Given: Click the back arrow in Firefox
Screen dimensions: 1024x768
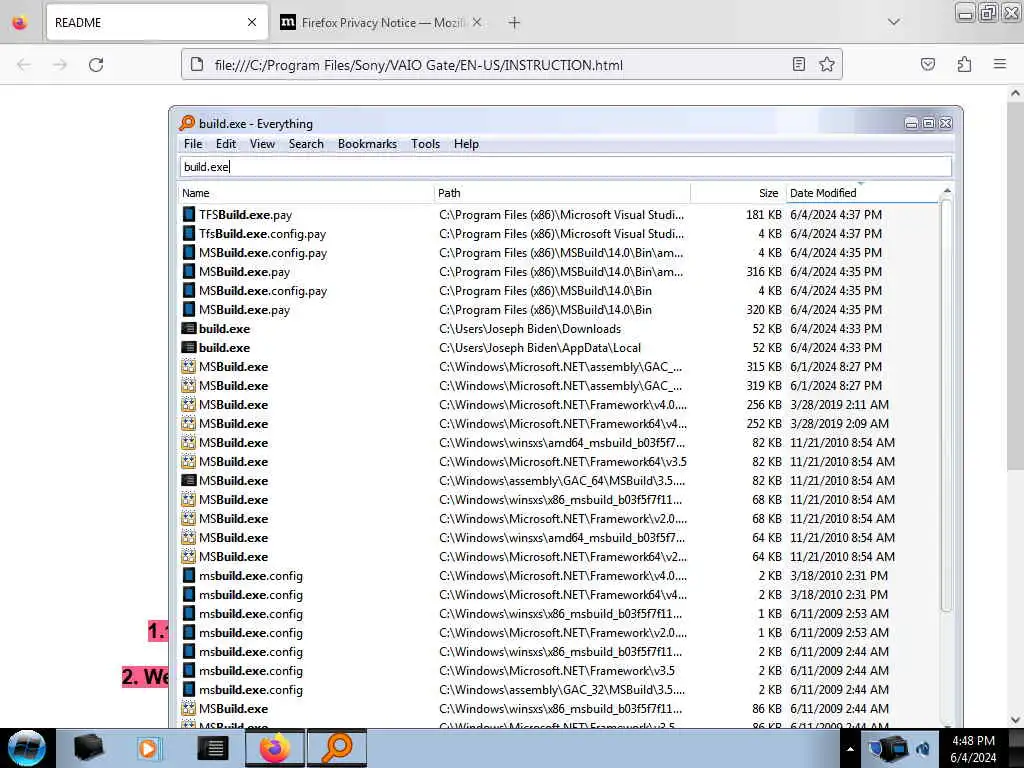Looking at the screenshot, I should coord(24,65).
